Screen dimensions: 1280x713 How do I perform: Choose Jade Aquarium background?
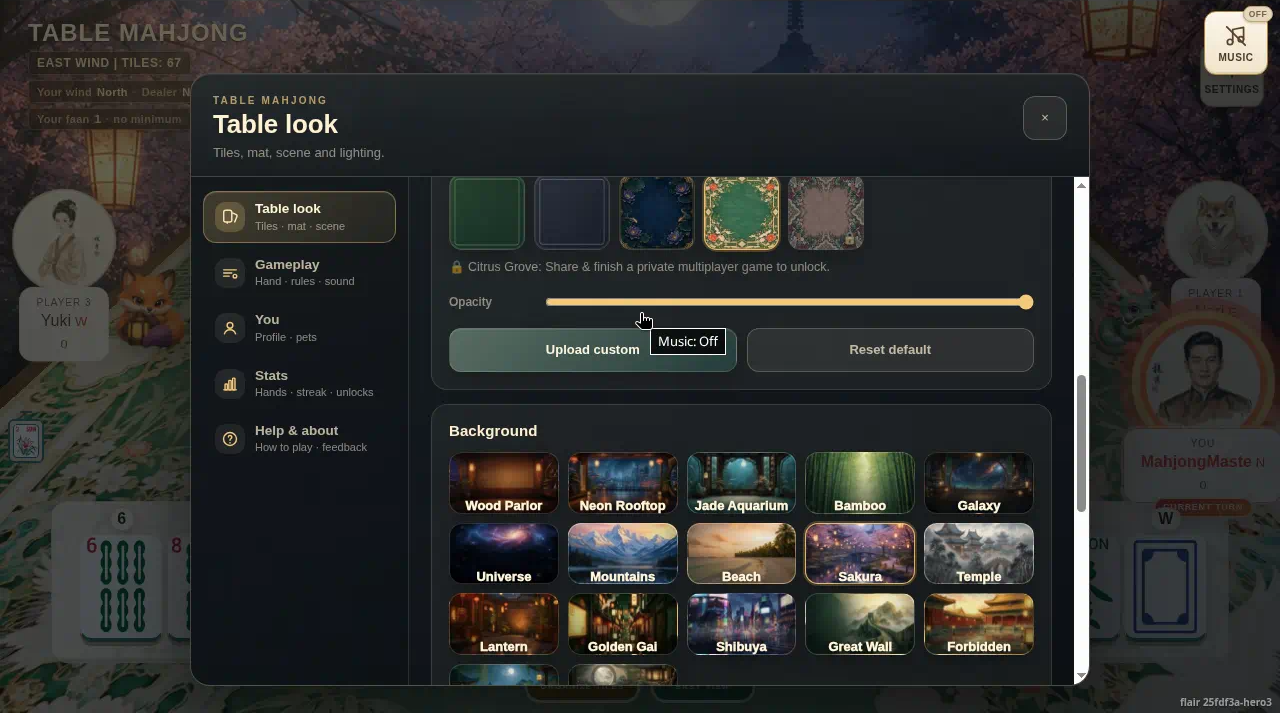click(x=741, y=483)
